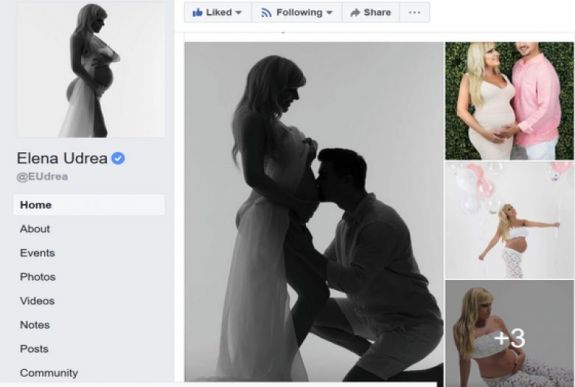Open the photo with pink-shirted man
Screen dimensions: 575x387
pos(509,101)
